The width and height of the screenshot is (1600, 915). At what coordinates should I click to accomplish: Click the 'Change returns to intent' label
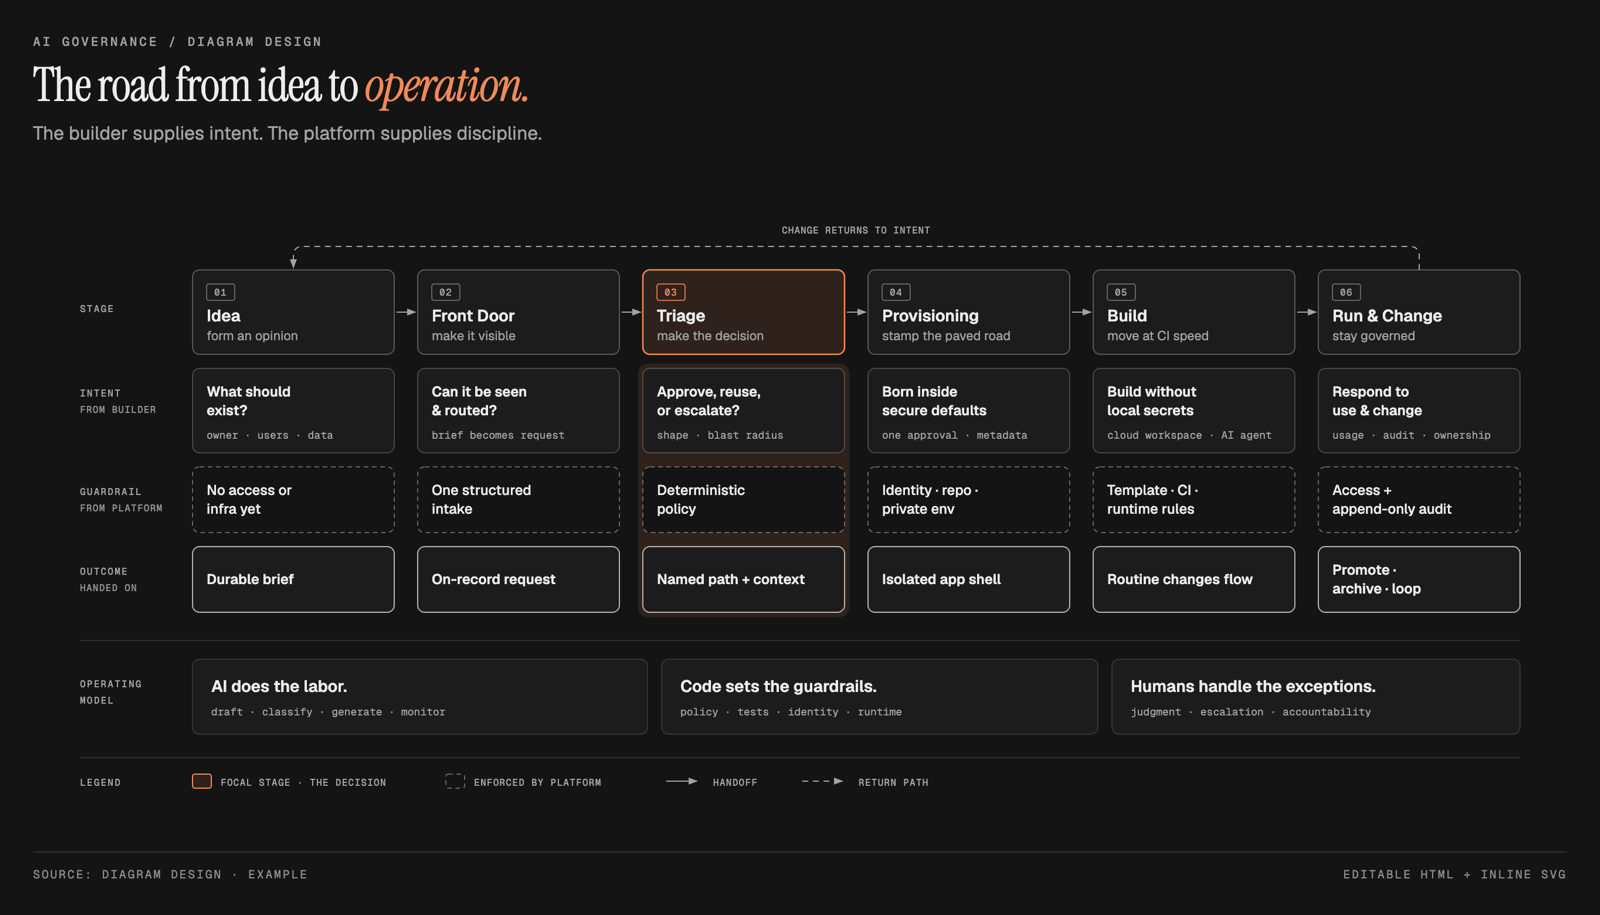[x=856, y=230]
